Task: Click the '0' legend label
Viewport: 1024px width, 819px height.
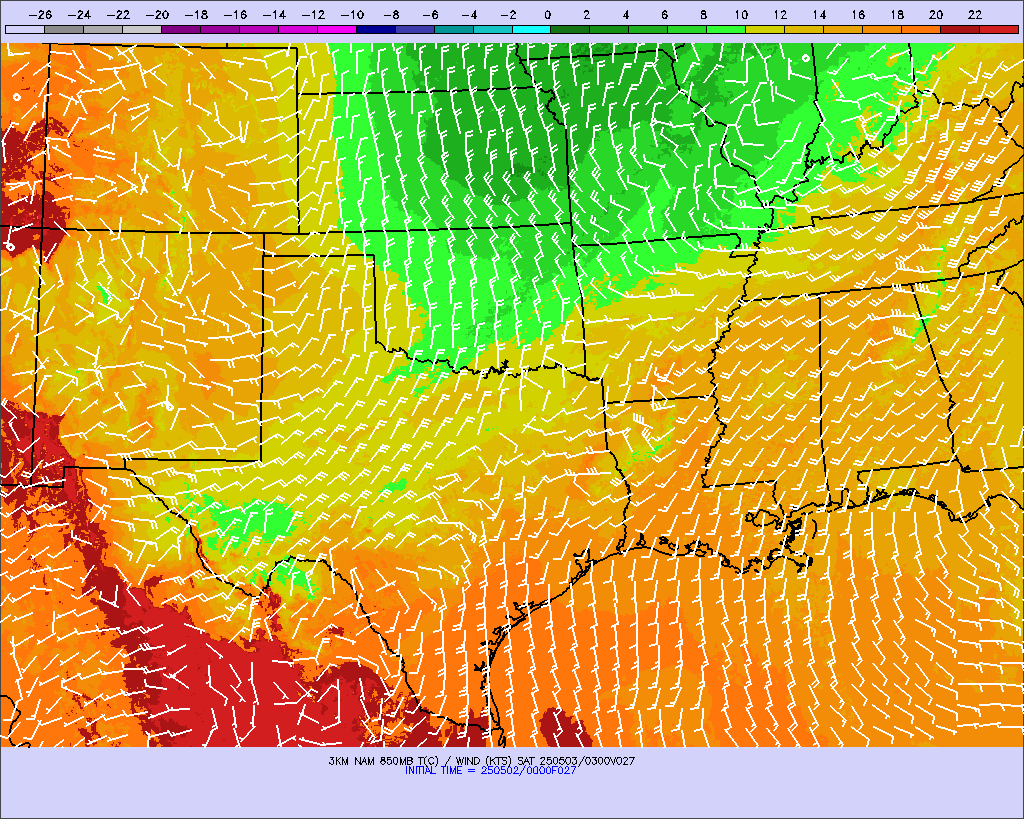Action: (547, 14)
